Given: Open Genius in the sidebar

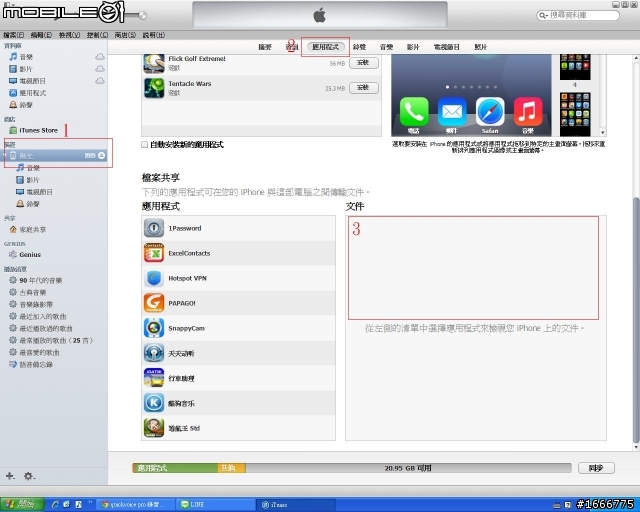Looking at the screenshot, I should (x=30, y=254).
